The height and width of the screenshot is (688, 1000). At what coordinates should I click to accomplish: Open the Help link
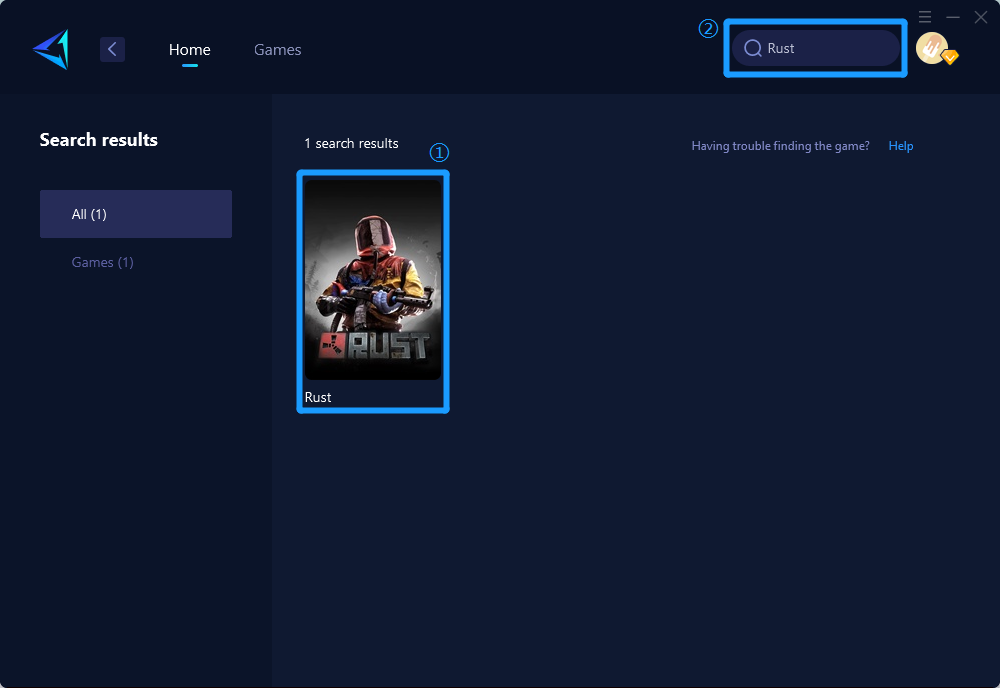pos(901,146)
